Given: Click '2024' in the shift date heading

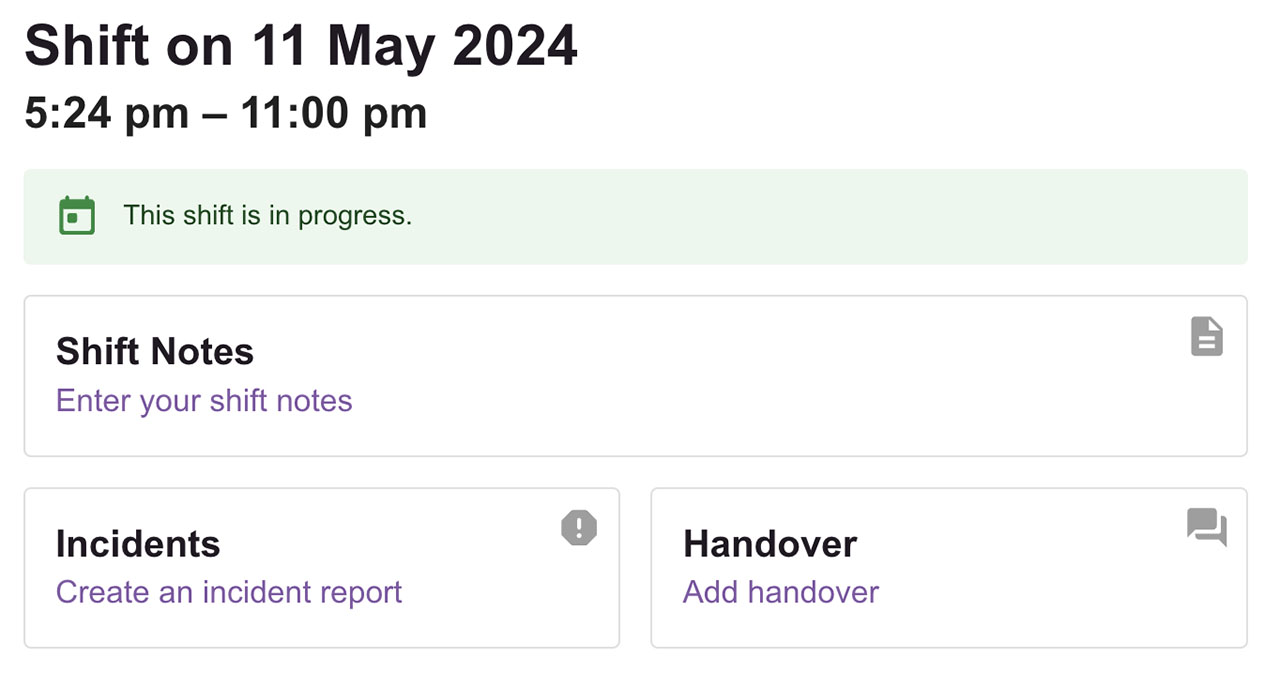Looking at the screenshot, I should [x=515, y=46].
